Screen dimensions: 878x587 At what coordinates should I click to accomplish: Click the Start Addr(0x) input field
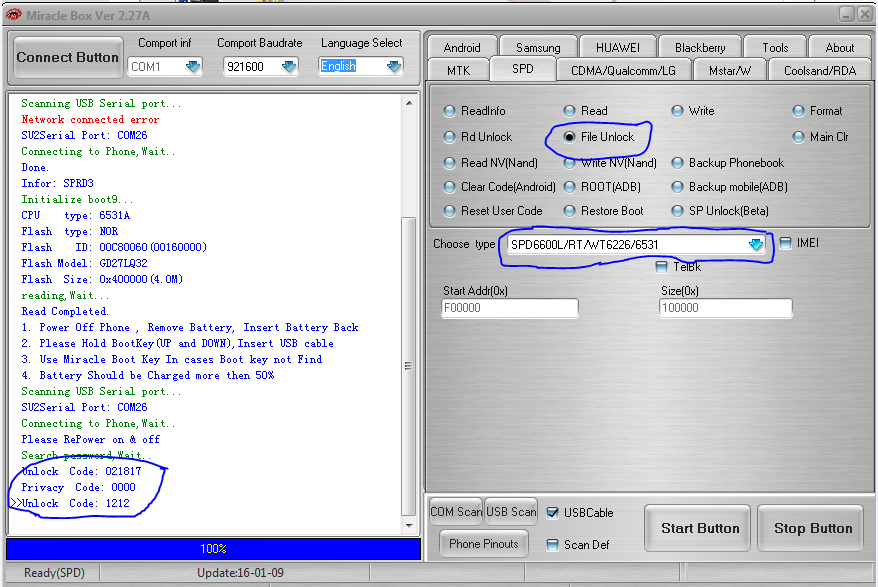[510, 308]
